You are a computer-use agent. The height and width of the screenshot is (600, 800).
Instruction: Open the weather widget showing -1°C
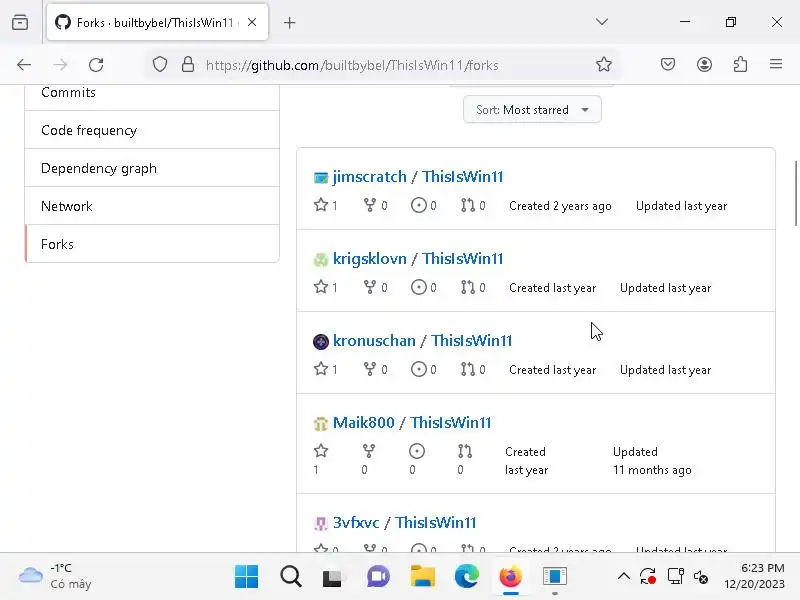55,577
